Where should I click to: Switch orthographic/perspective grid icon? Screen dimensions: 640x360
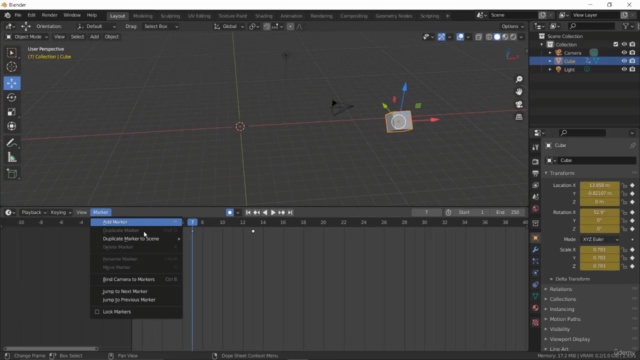pos(519,117)
